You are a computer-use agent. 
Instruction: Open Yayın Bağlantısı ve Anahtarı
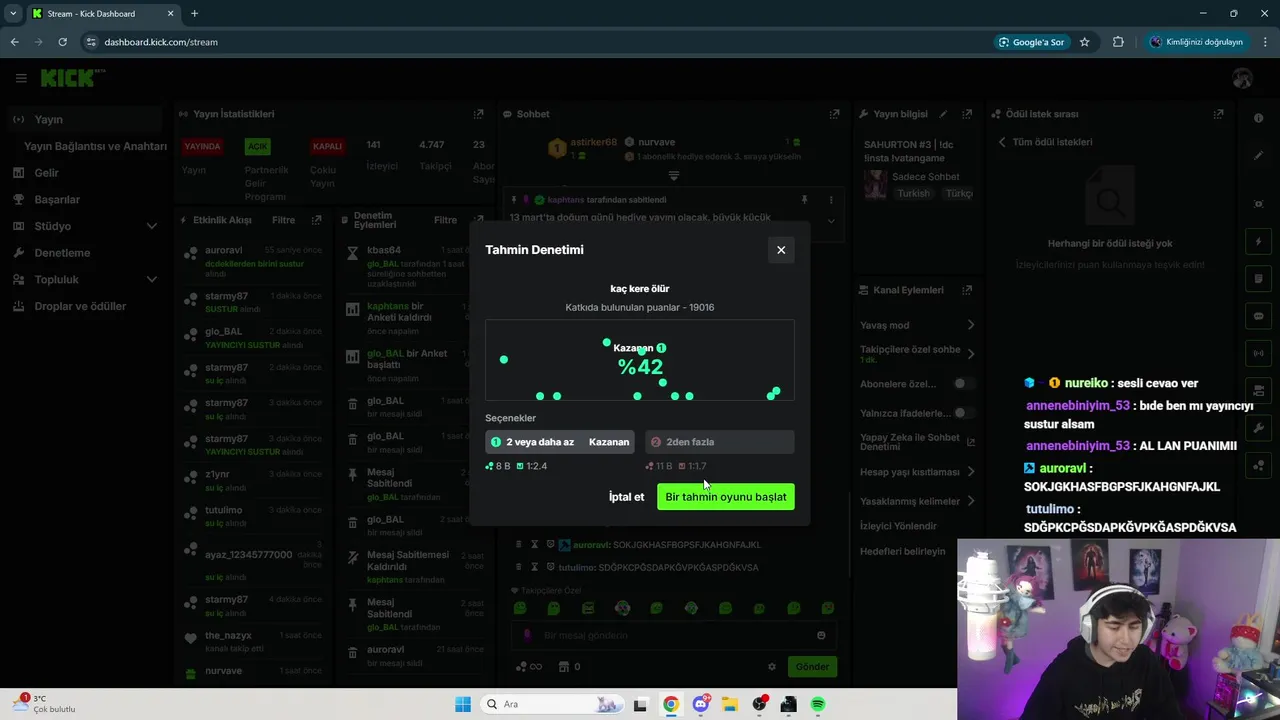[x=95, y=146]
